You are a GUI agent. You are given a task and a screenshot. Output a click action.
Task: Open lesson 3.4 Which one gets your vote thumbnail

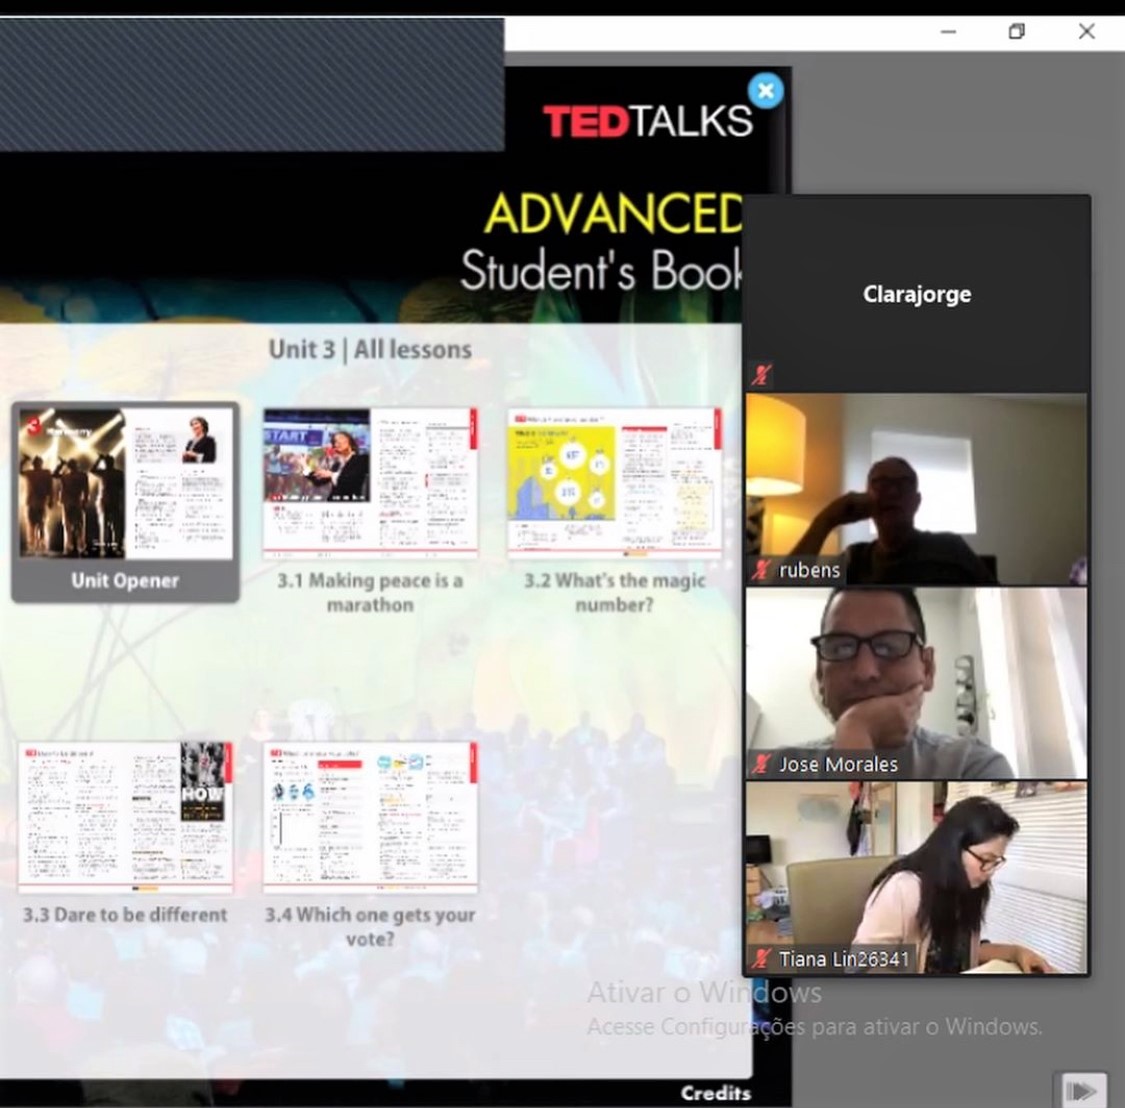370,817
